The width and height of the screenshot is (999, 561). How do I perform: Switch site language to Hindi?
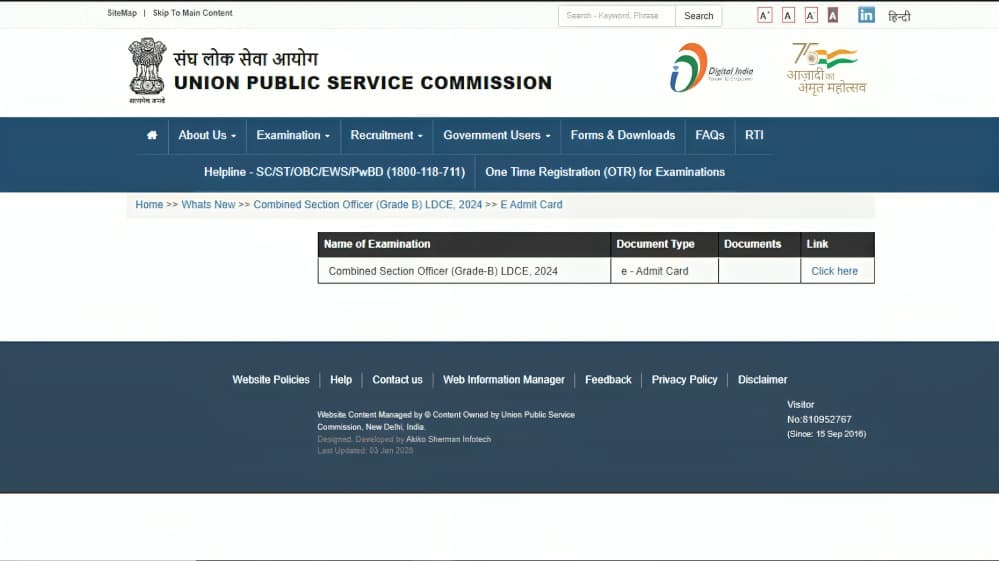[899, 17]
